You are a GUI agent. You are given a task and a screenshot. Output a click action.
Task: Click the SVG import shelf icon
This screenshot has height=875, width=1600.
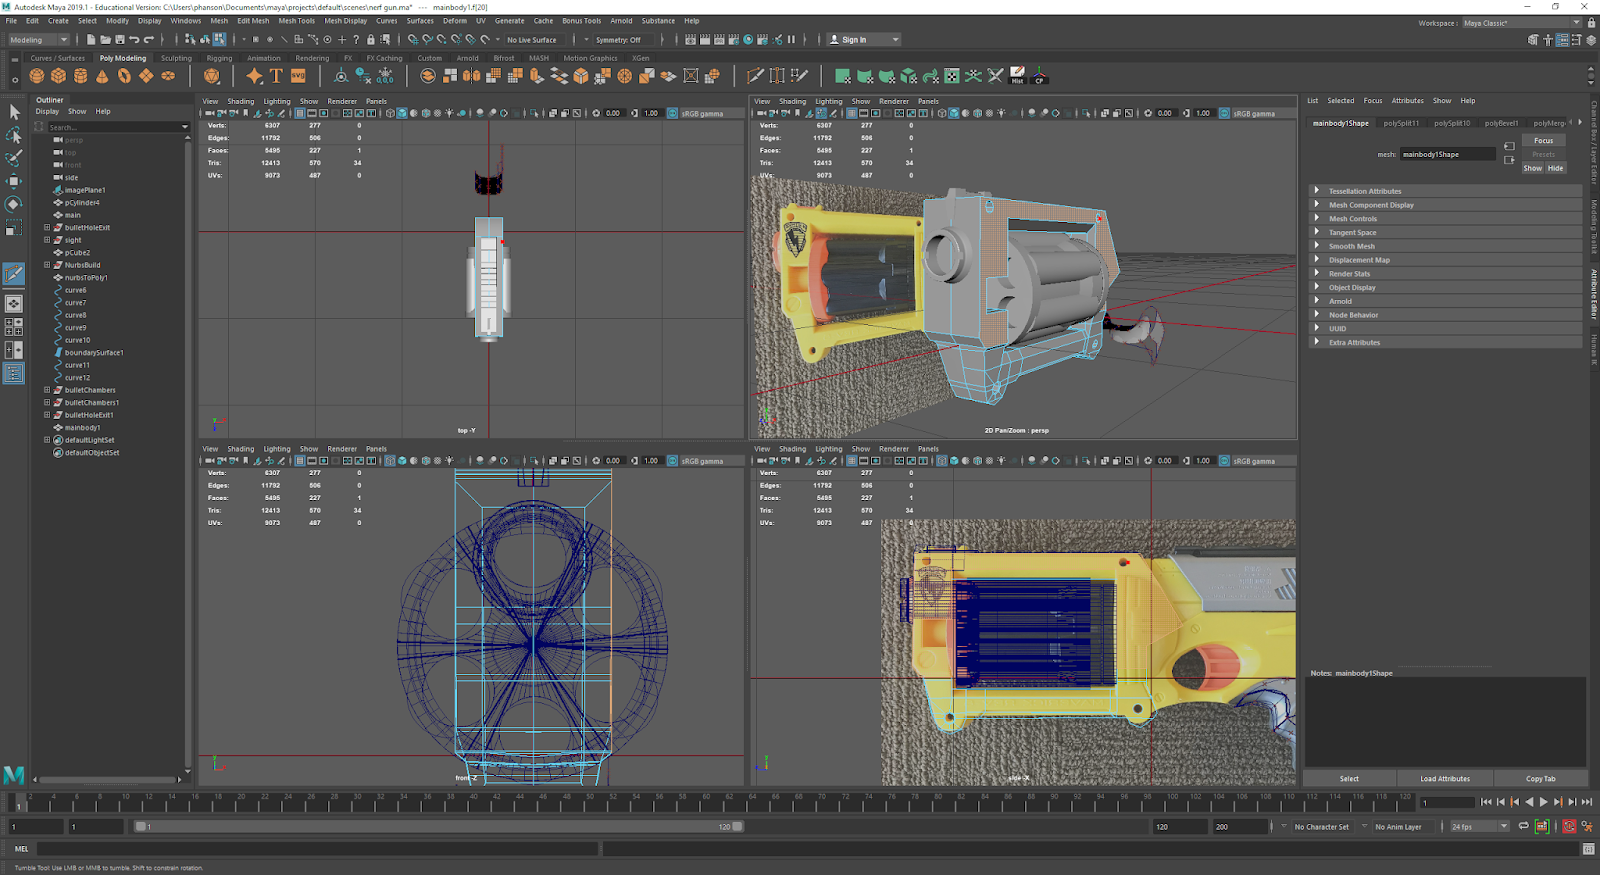pyautogui.click(x=298, y=76)
